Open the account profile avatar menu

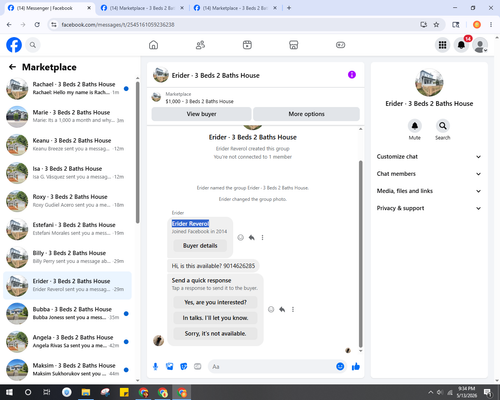tap(480, 45)
